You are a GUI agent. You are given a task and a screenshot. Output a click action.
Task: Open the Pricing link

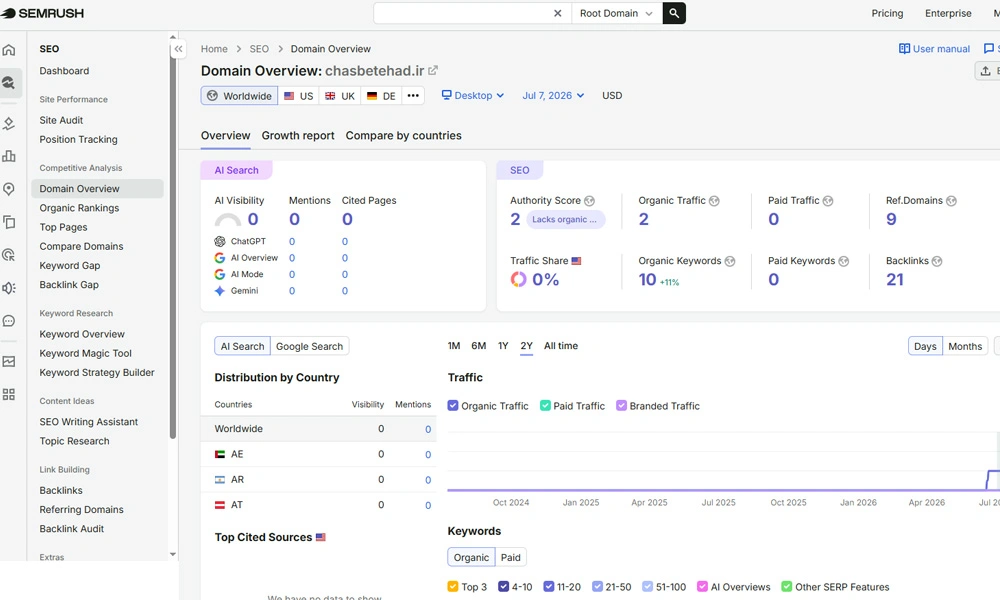tap(887, 13)
